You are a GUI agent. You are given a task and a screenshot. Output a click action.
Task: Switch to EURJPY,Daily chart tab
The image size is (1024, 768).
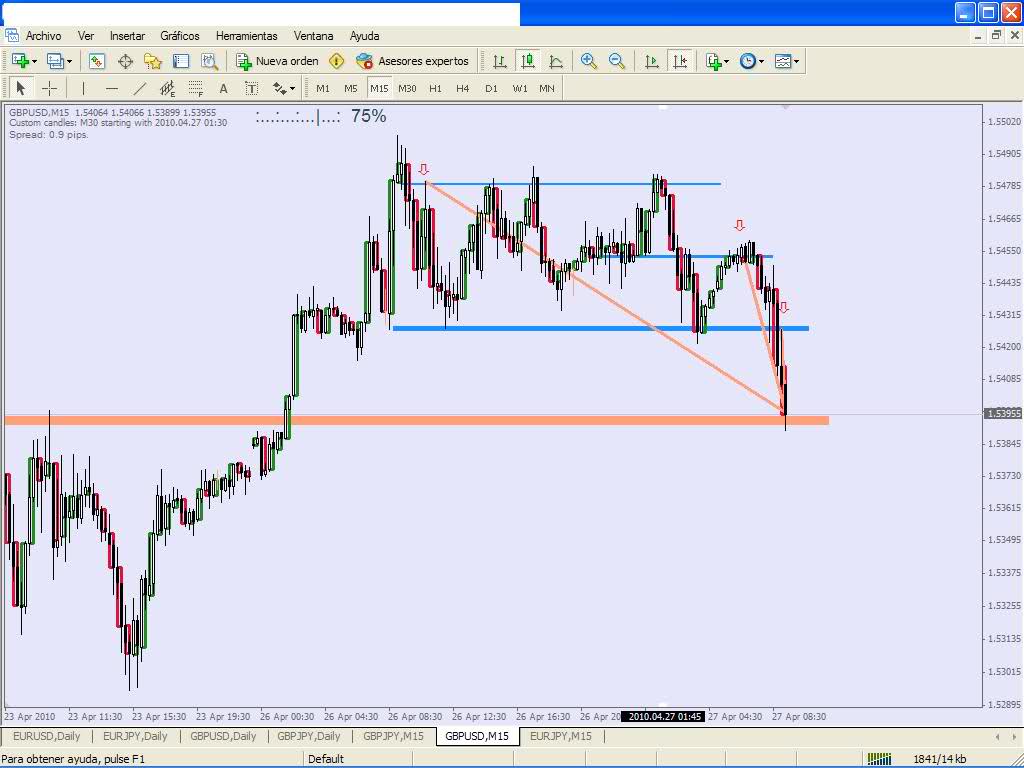click(x=135, y=736)
